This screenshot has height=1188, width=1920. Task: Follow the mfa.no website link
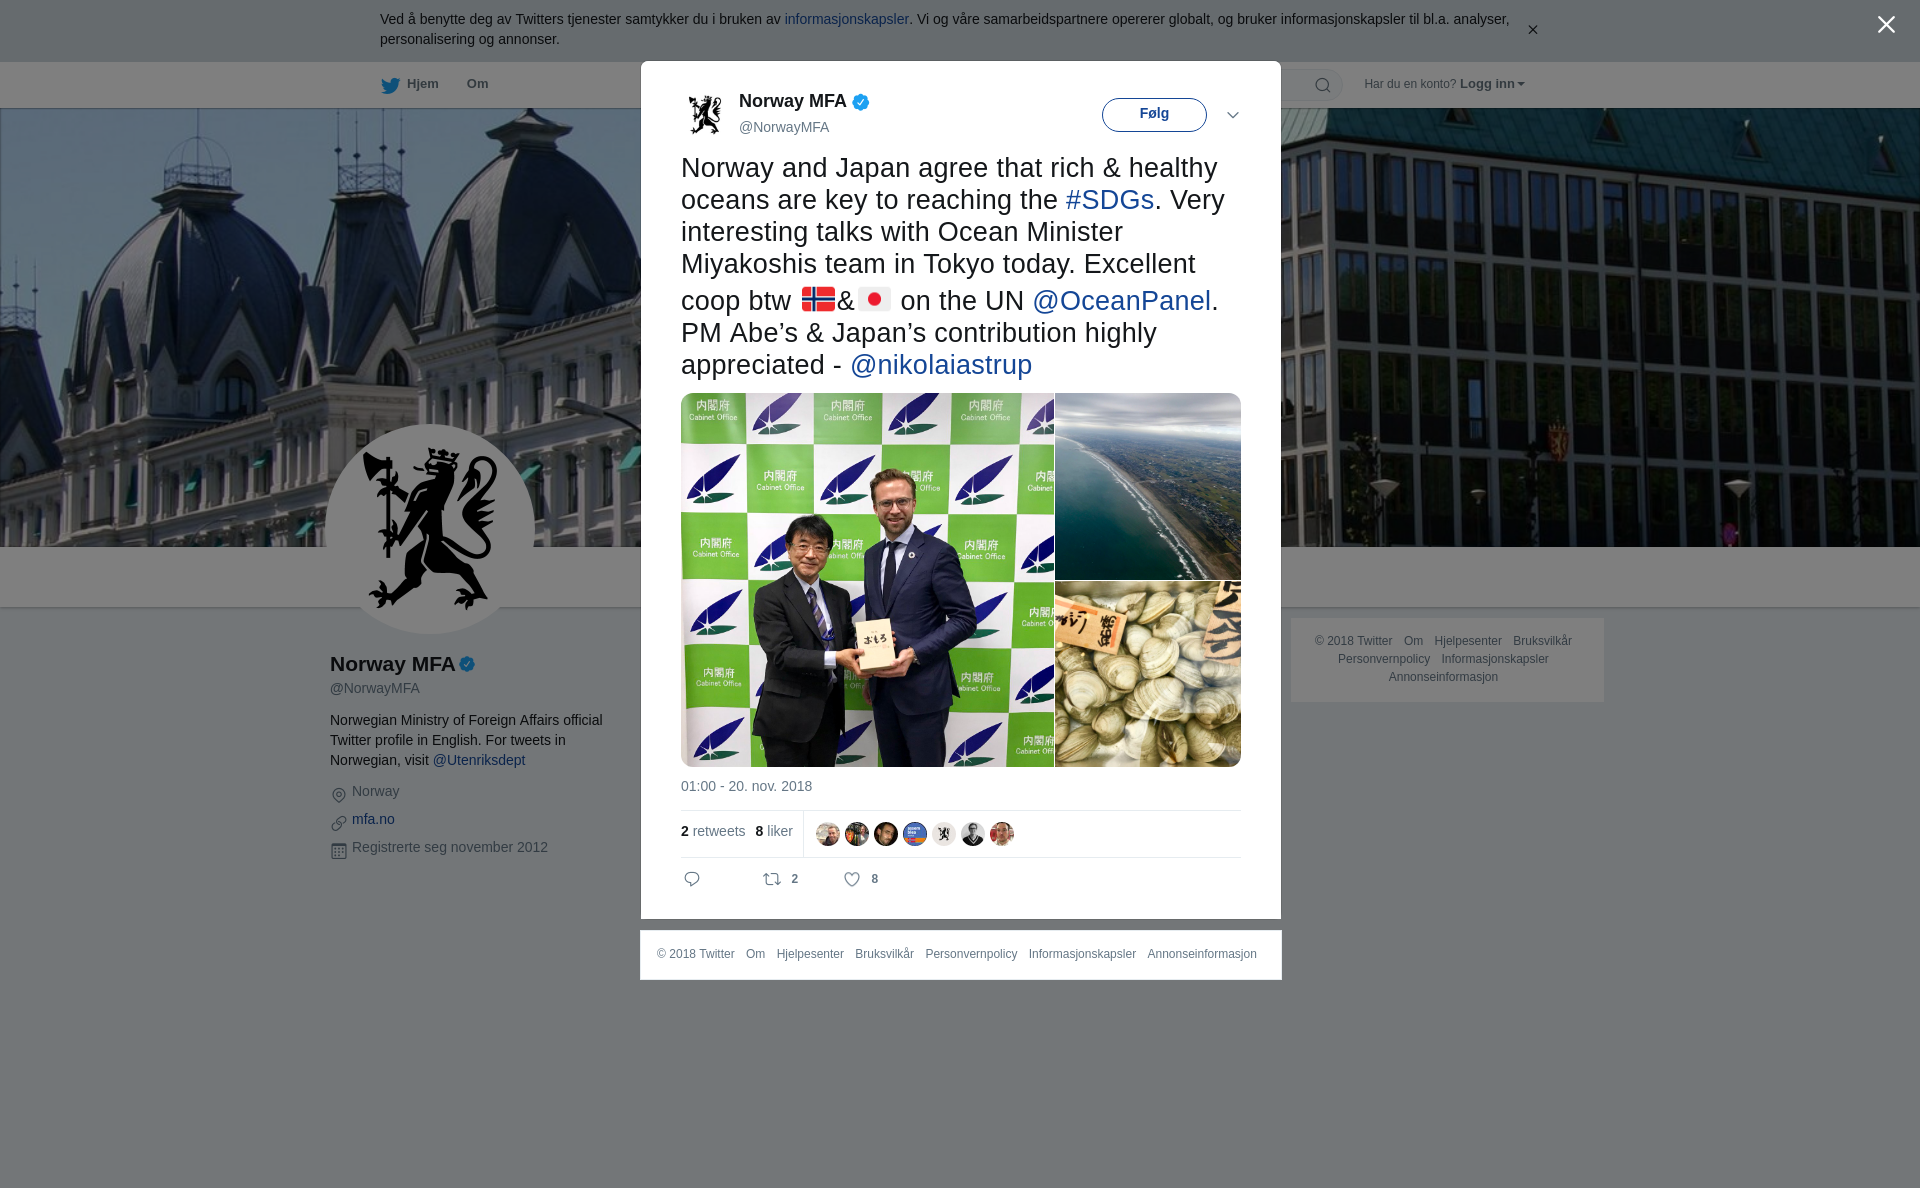click(373, 819)
